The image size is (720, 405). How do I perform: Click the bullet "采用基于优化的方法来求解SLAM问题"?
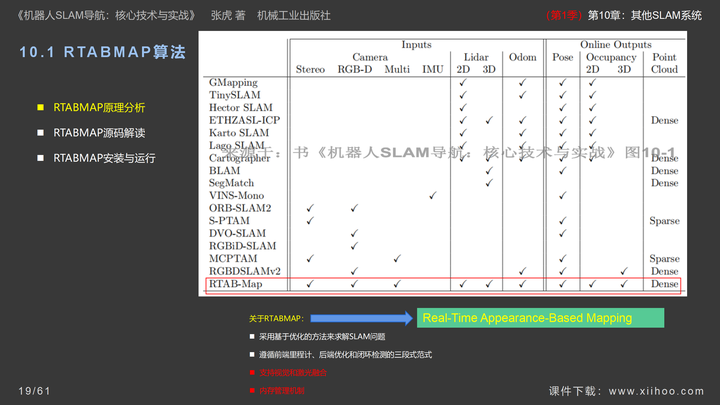pyautogui.click(x=322, y=337)
